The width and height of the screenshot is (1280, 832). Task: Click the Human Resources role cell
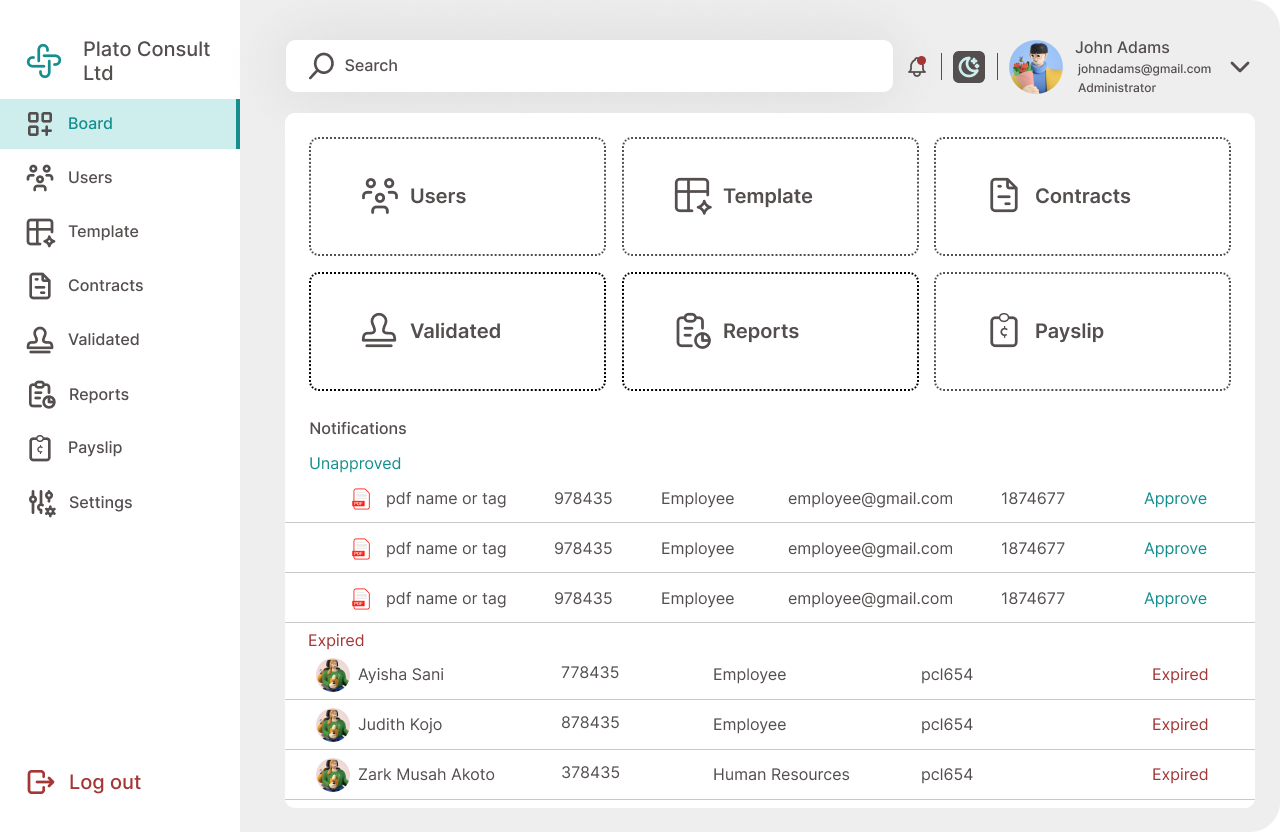click(x=781, y=775)
